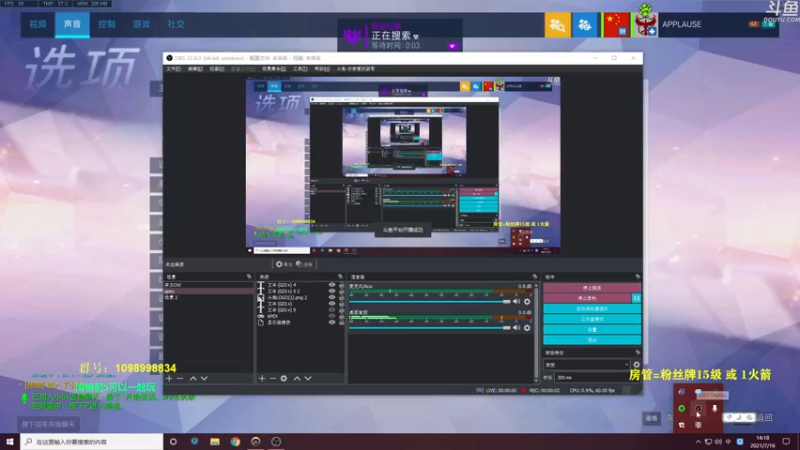Open 文件(F) menu in OBS

pyautogui.click(x=173, y=69)
